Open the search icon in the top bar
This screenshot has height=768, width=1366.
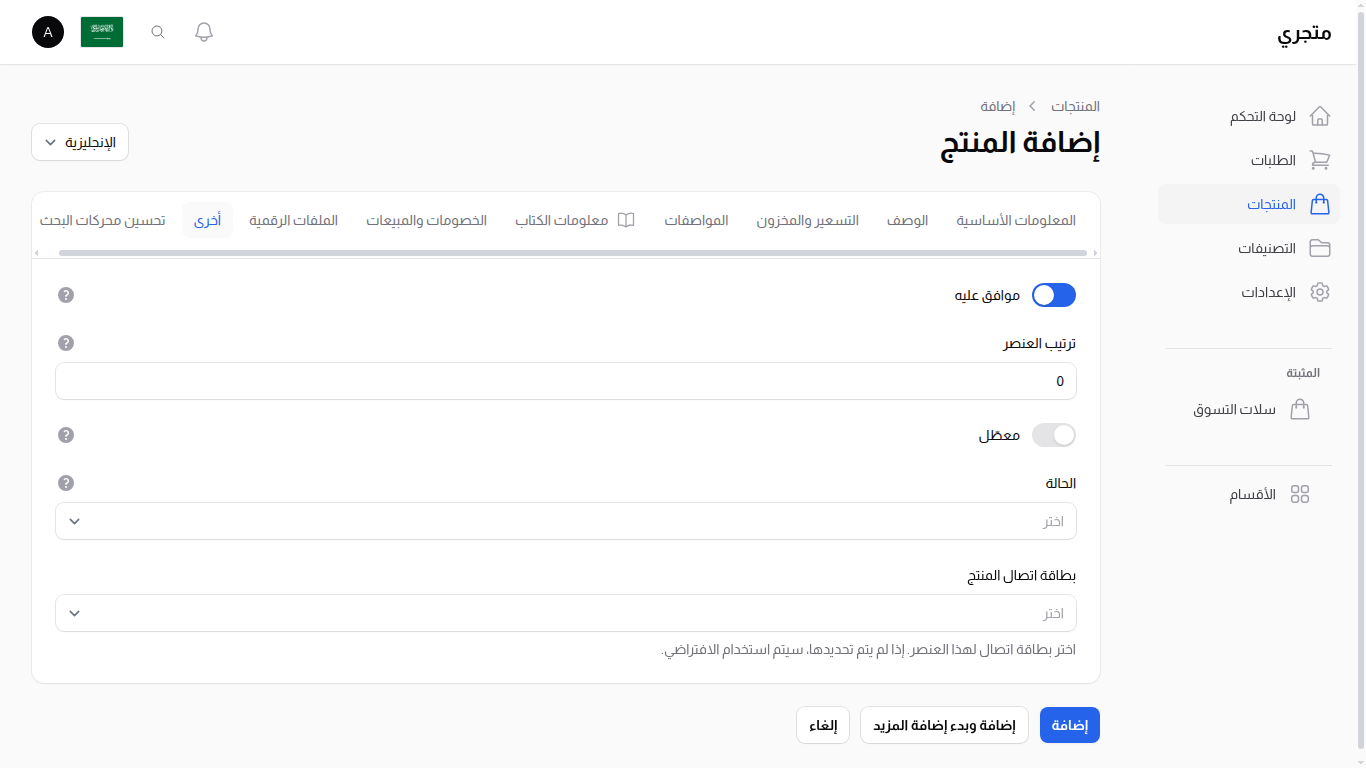click(157, 32)
